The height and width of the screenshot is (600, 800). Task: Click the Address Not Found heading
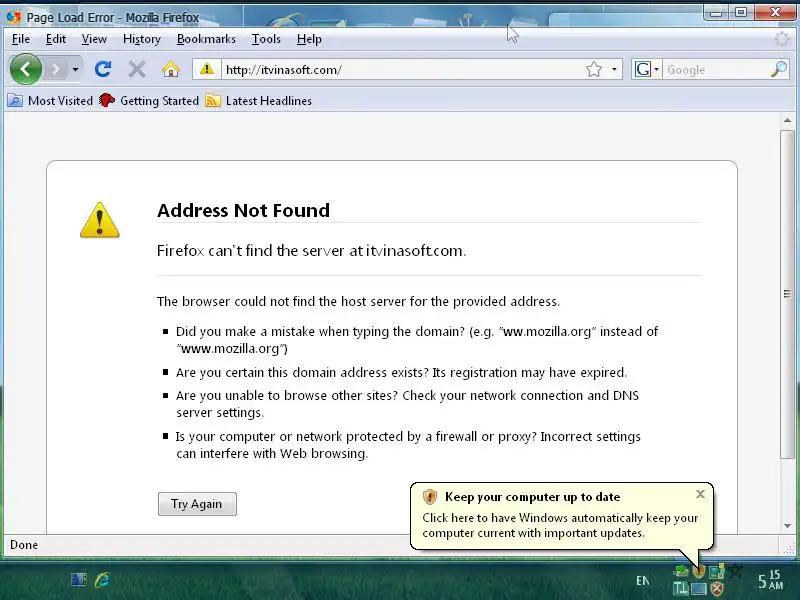pyautogui.click(x=243, y=210)
